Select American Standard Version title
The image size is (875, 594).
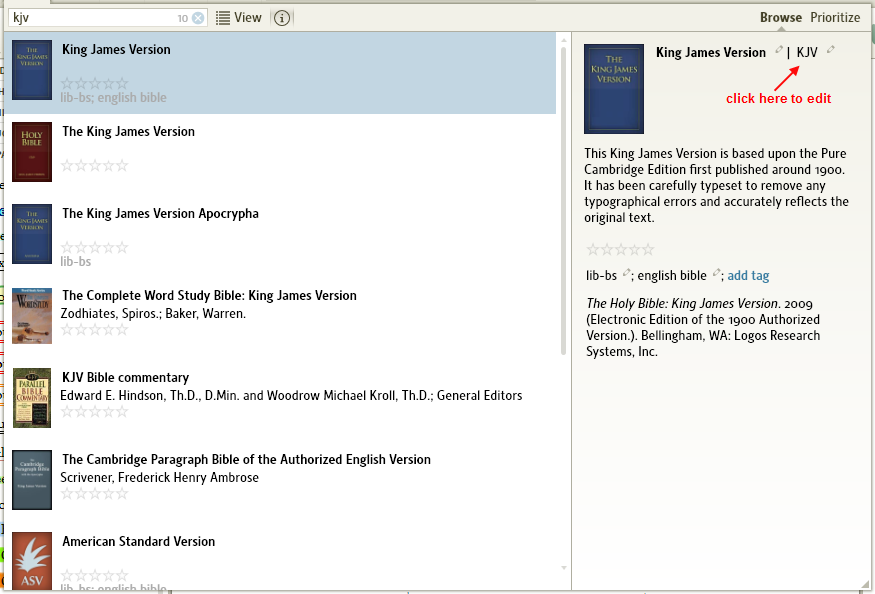pyautogui.click(x=138, y=542)
